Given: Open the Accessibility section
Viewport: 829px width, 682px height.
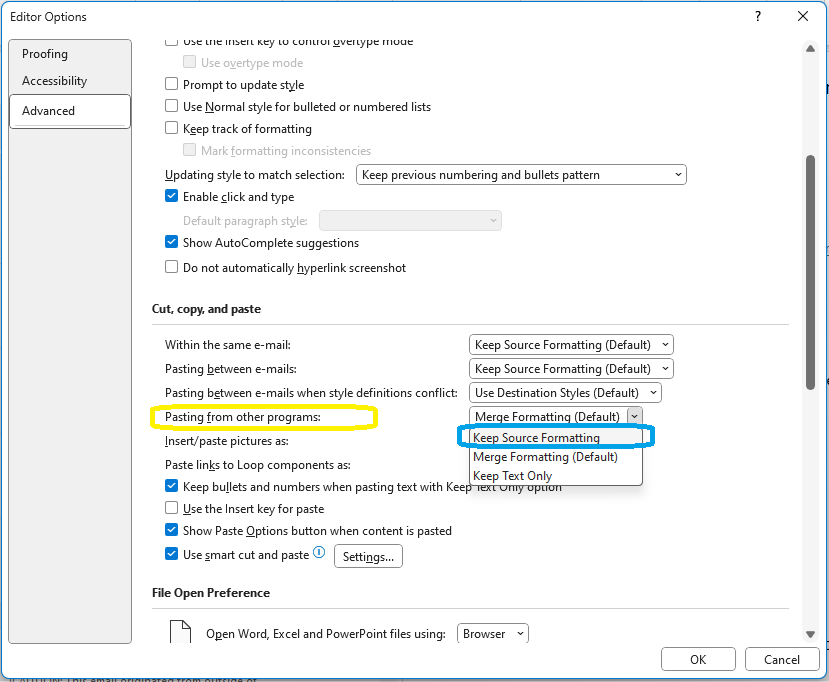Looking at the screenshot, I should (55, 81).
